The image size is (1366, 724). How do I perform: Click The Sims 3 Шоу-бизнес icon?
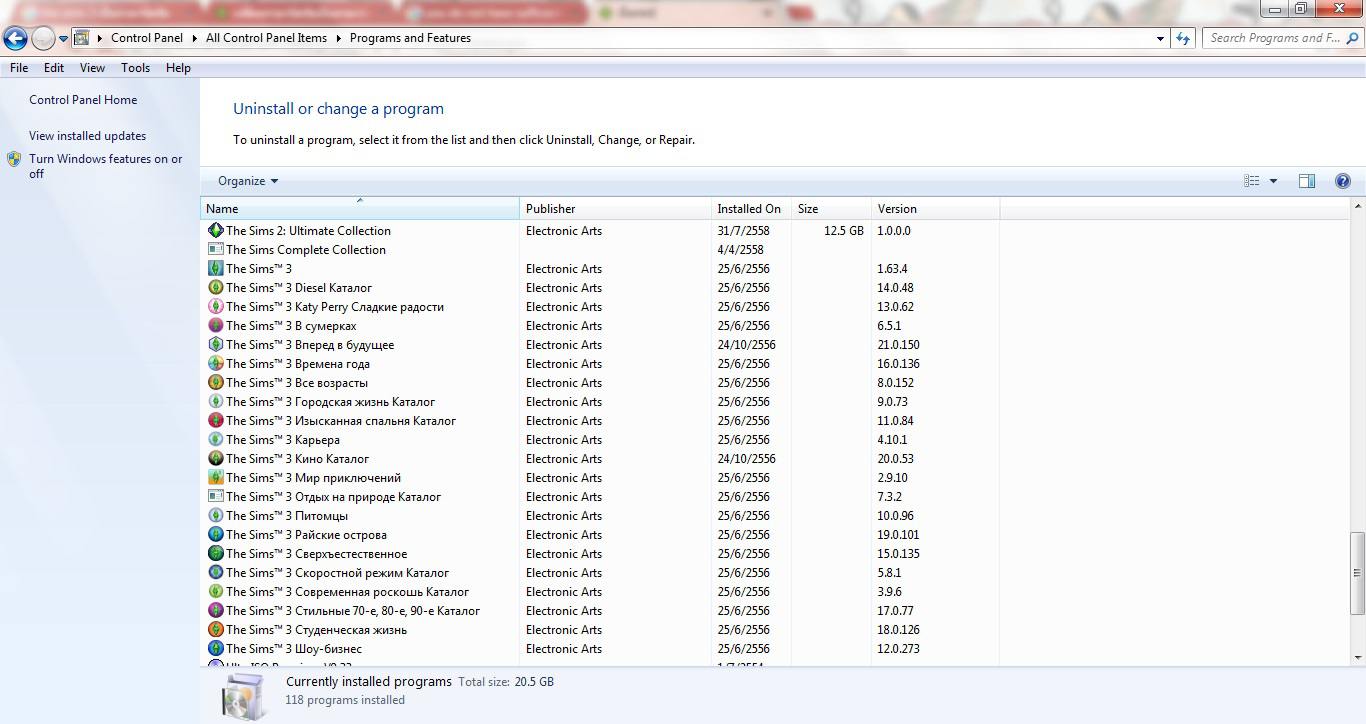tap(215, 648)
